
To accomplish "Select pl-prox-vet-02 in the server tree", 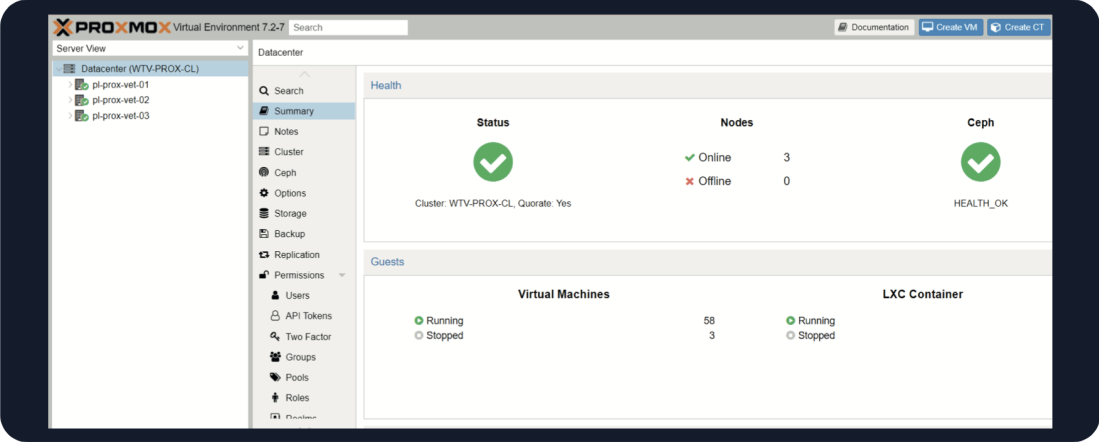I will pyautogui.click(x=151, y=100).
